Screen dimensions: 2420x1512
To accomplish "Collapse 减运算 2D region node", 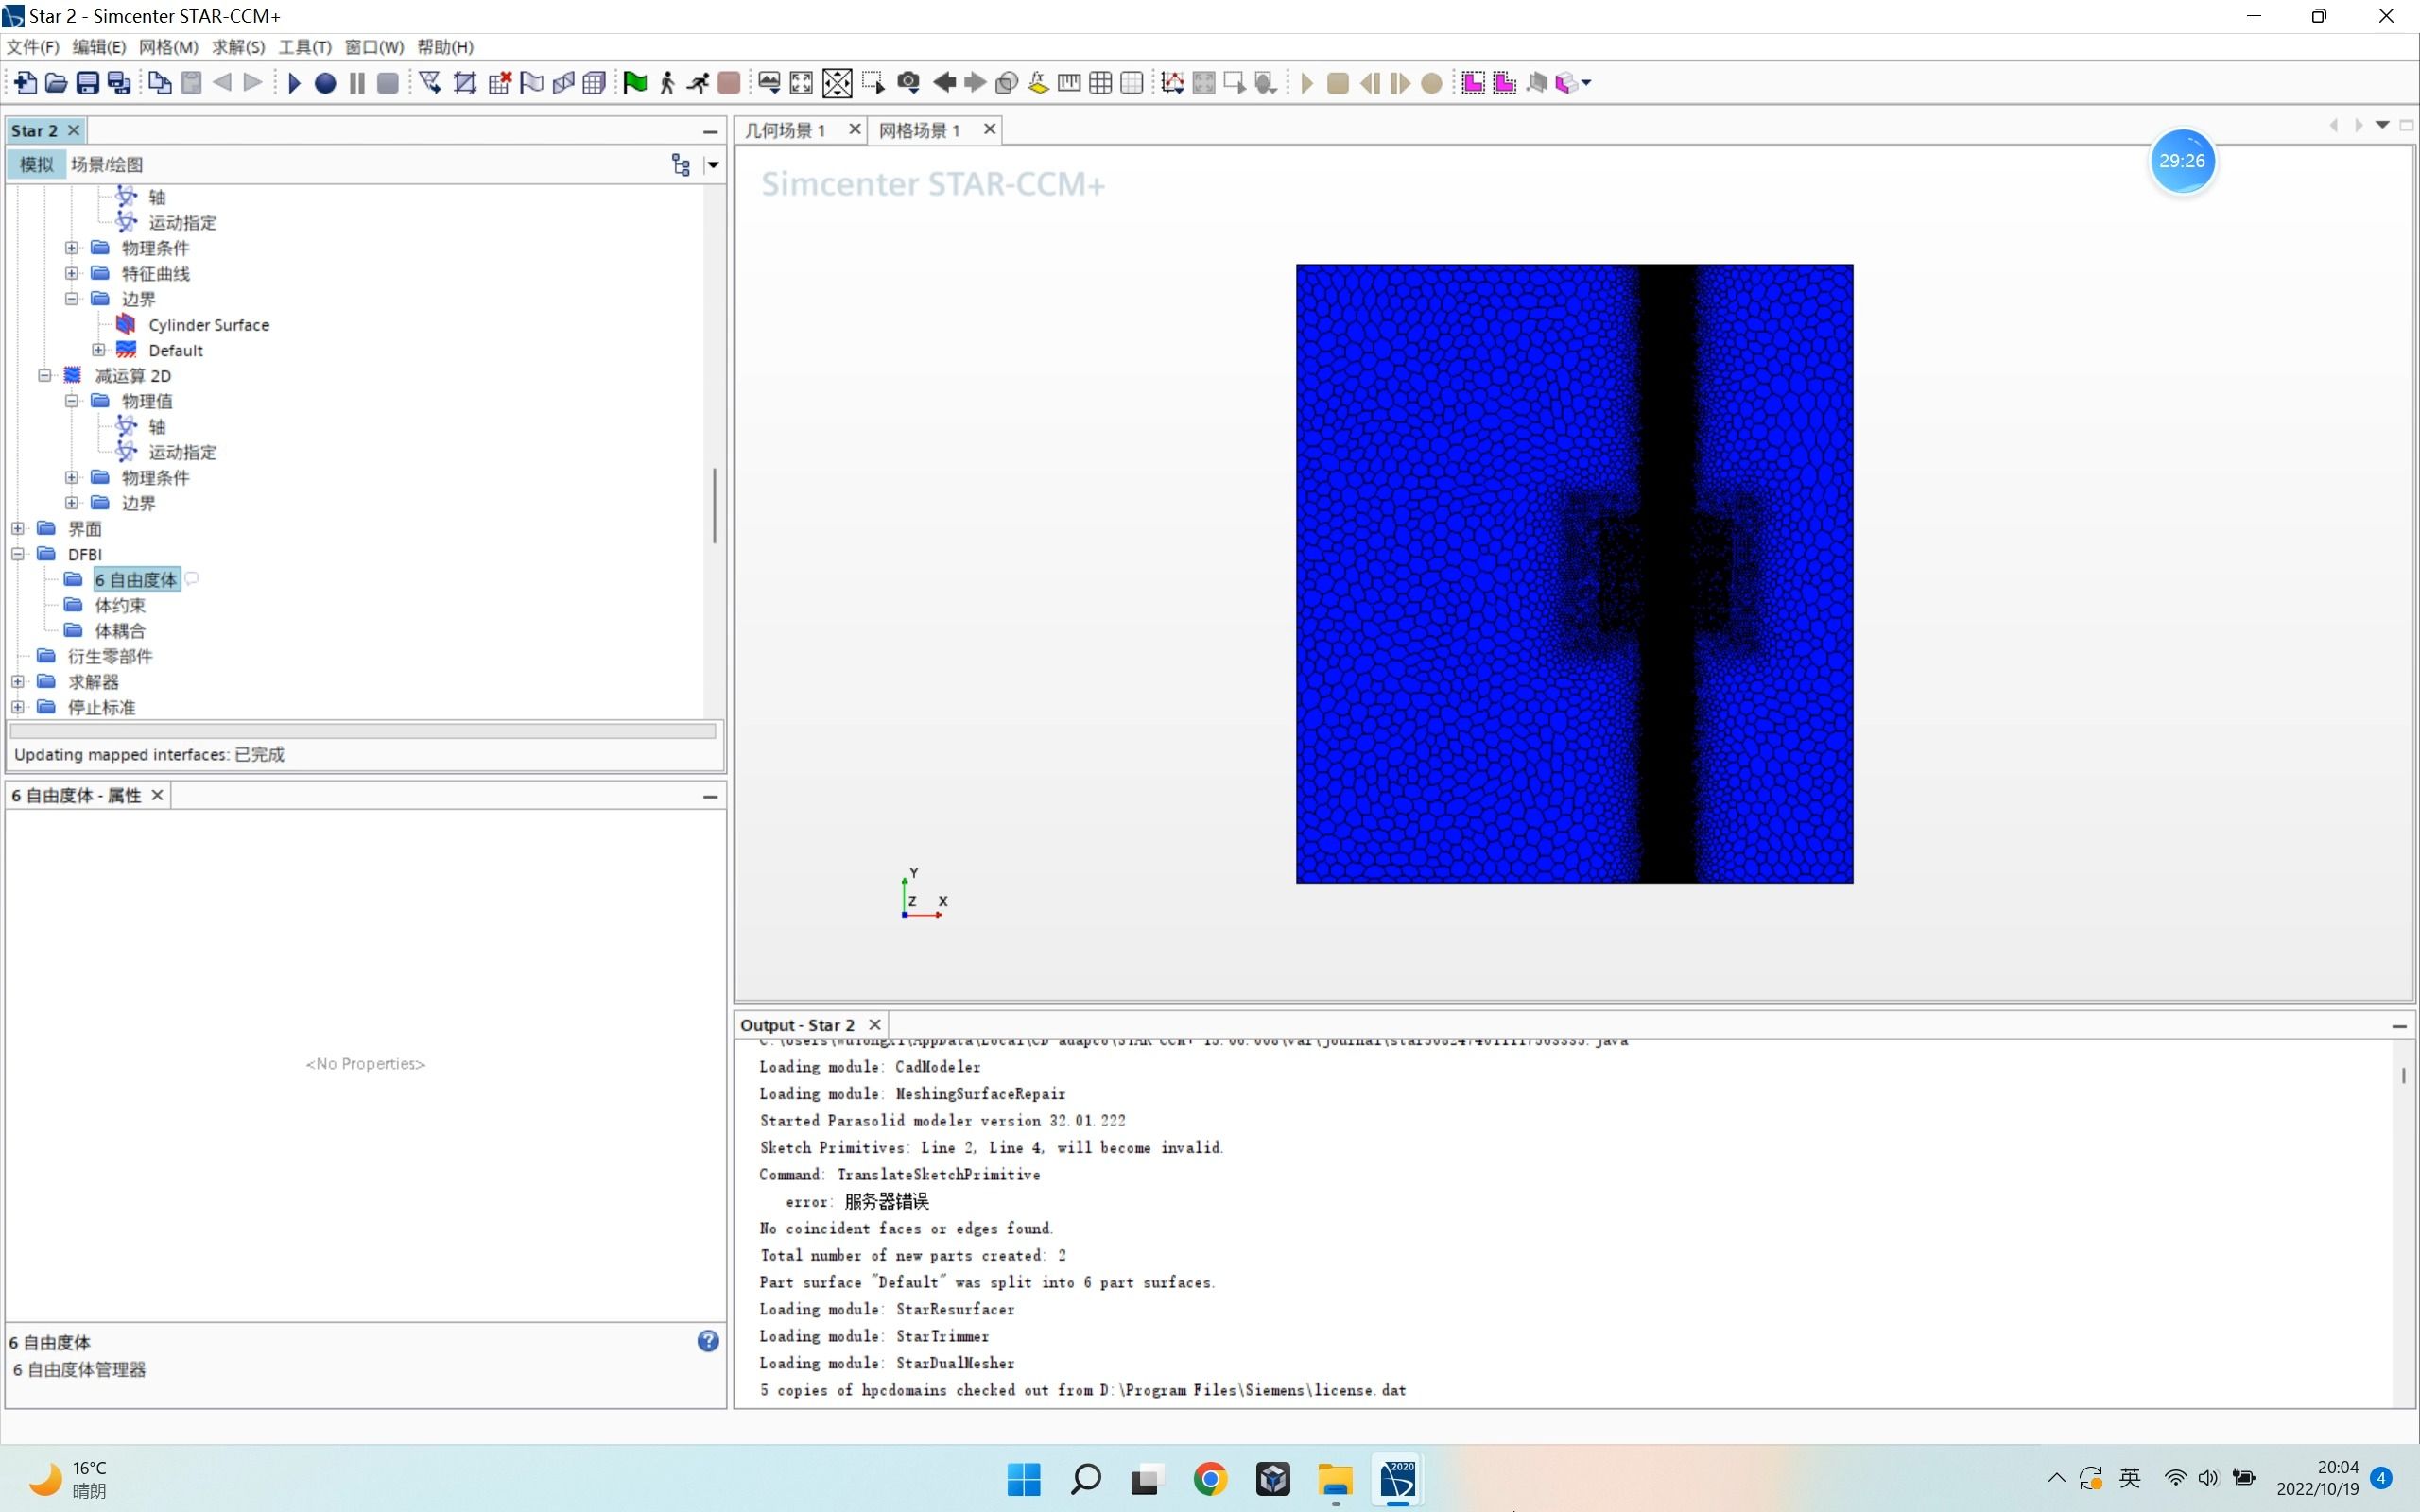I will [45, 375].
